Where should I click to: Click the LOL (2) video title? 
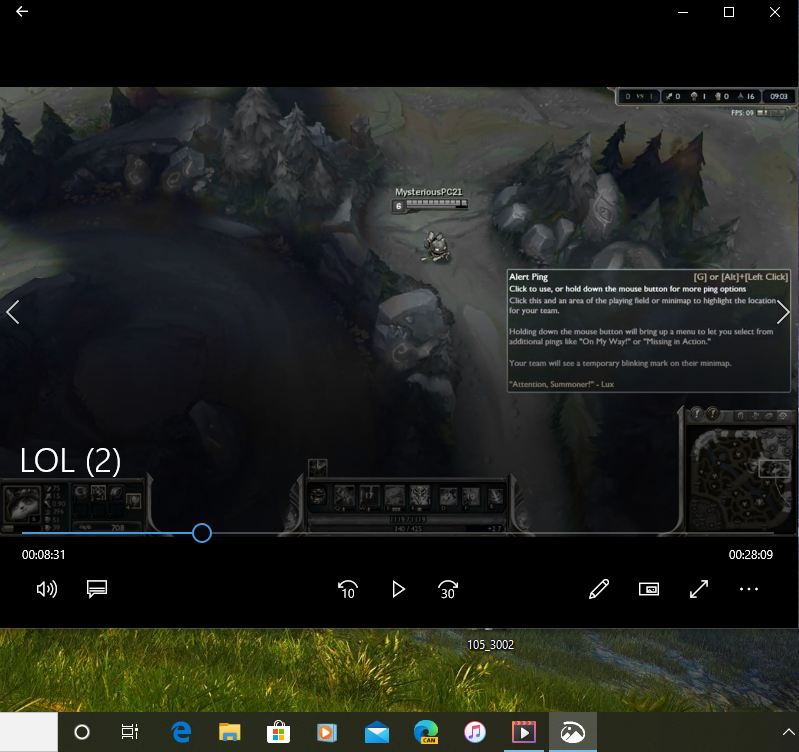point(70,461)
